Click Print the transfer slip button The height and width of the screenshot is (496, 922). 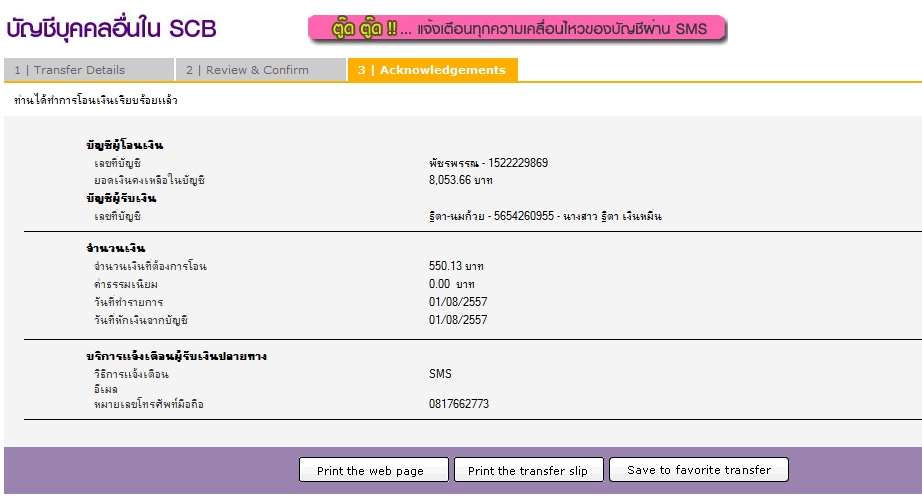click(x=529, y=470)
